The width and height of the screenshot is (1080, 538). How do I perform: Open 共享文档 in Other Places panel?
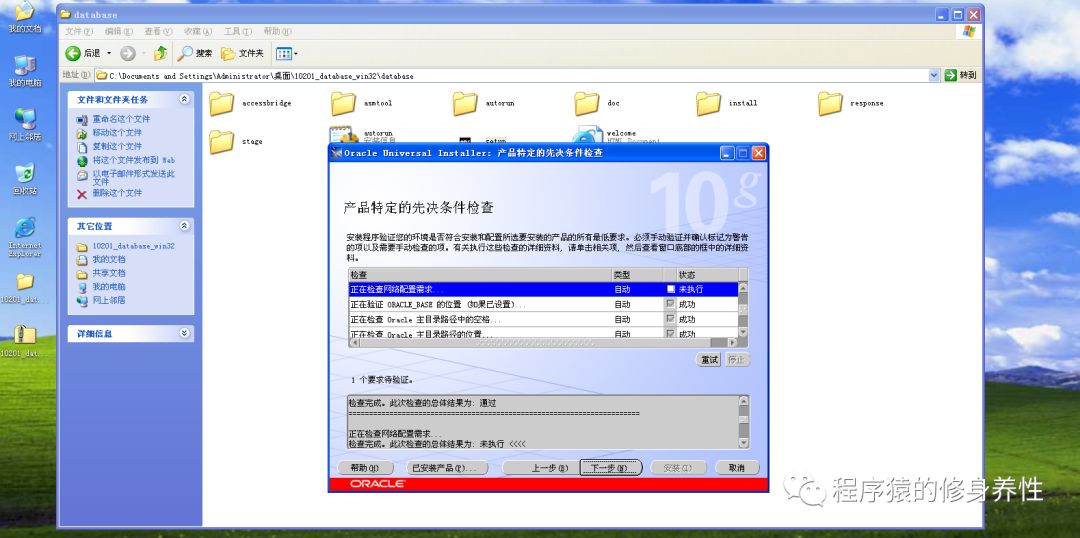pos(109,273)
